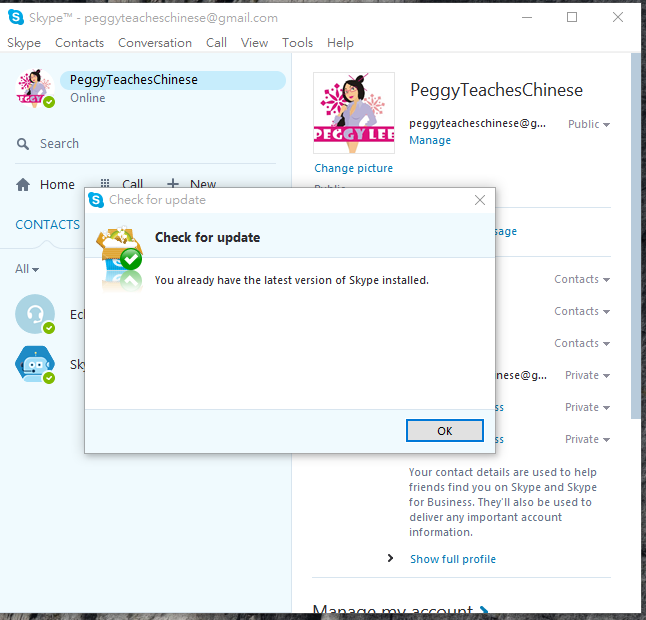Click the profile name PeggyTeachesChinese heading
646x620 pixels.
pyautogui.click(x=496, y=90)
